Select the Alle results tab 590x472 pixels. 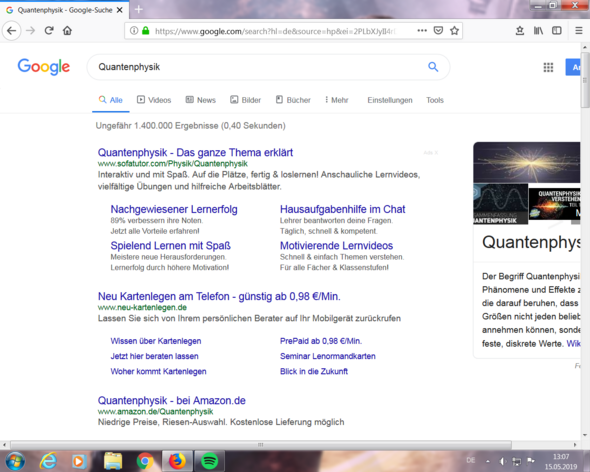coord(111,100)
